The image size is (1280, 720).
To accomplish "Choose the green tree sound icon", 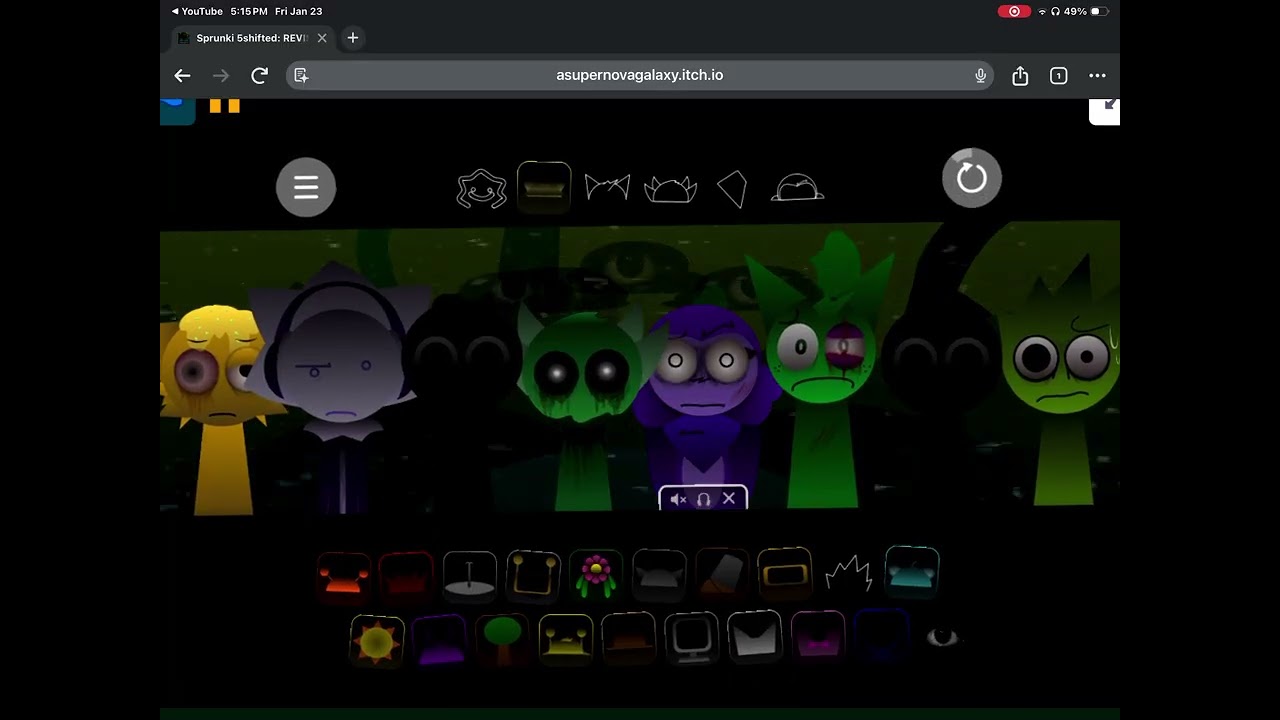I will click(x=502, y=640).
